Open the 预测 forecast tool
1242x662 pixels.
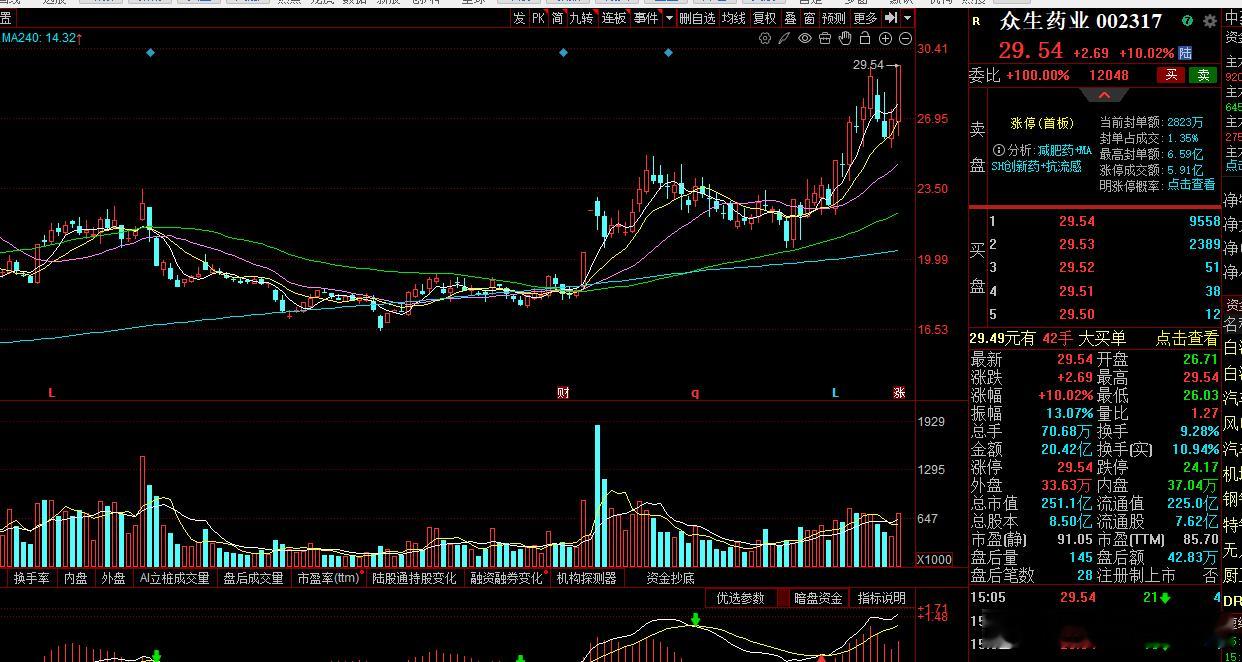click(834, 18)
